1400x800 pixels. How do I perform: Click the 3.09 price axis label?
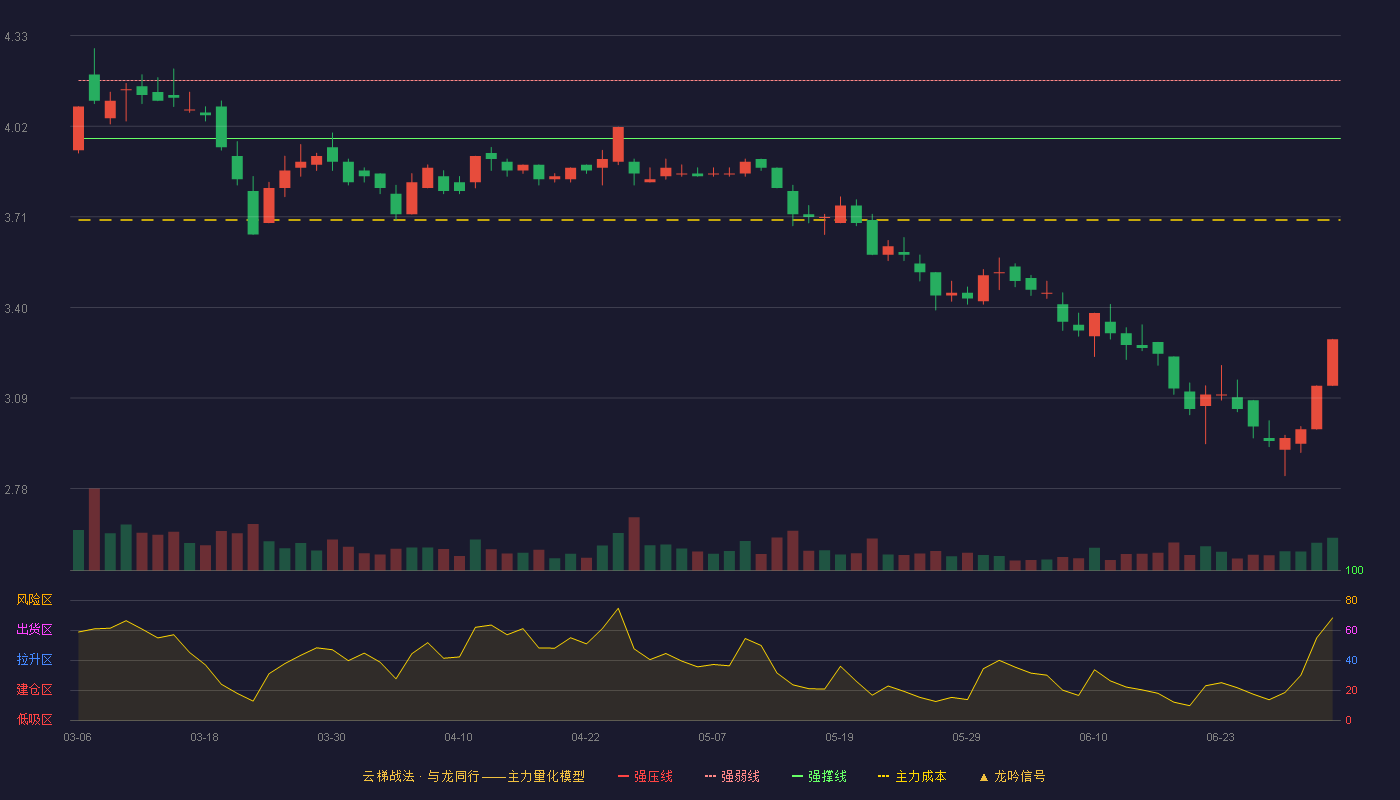(x=16, y=399)
